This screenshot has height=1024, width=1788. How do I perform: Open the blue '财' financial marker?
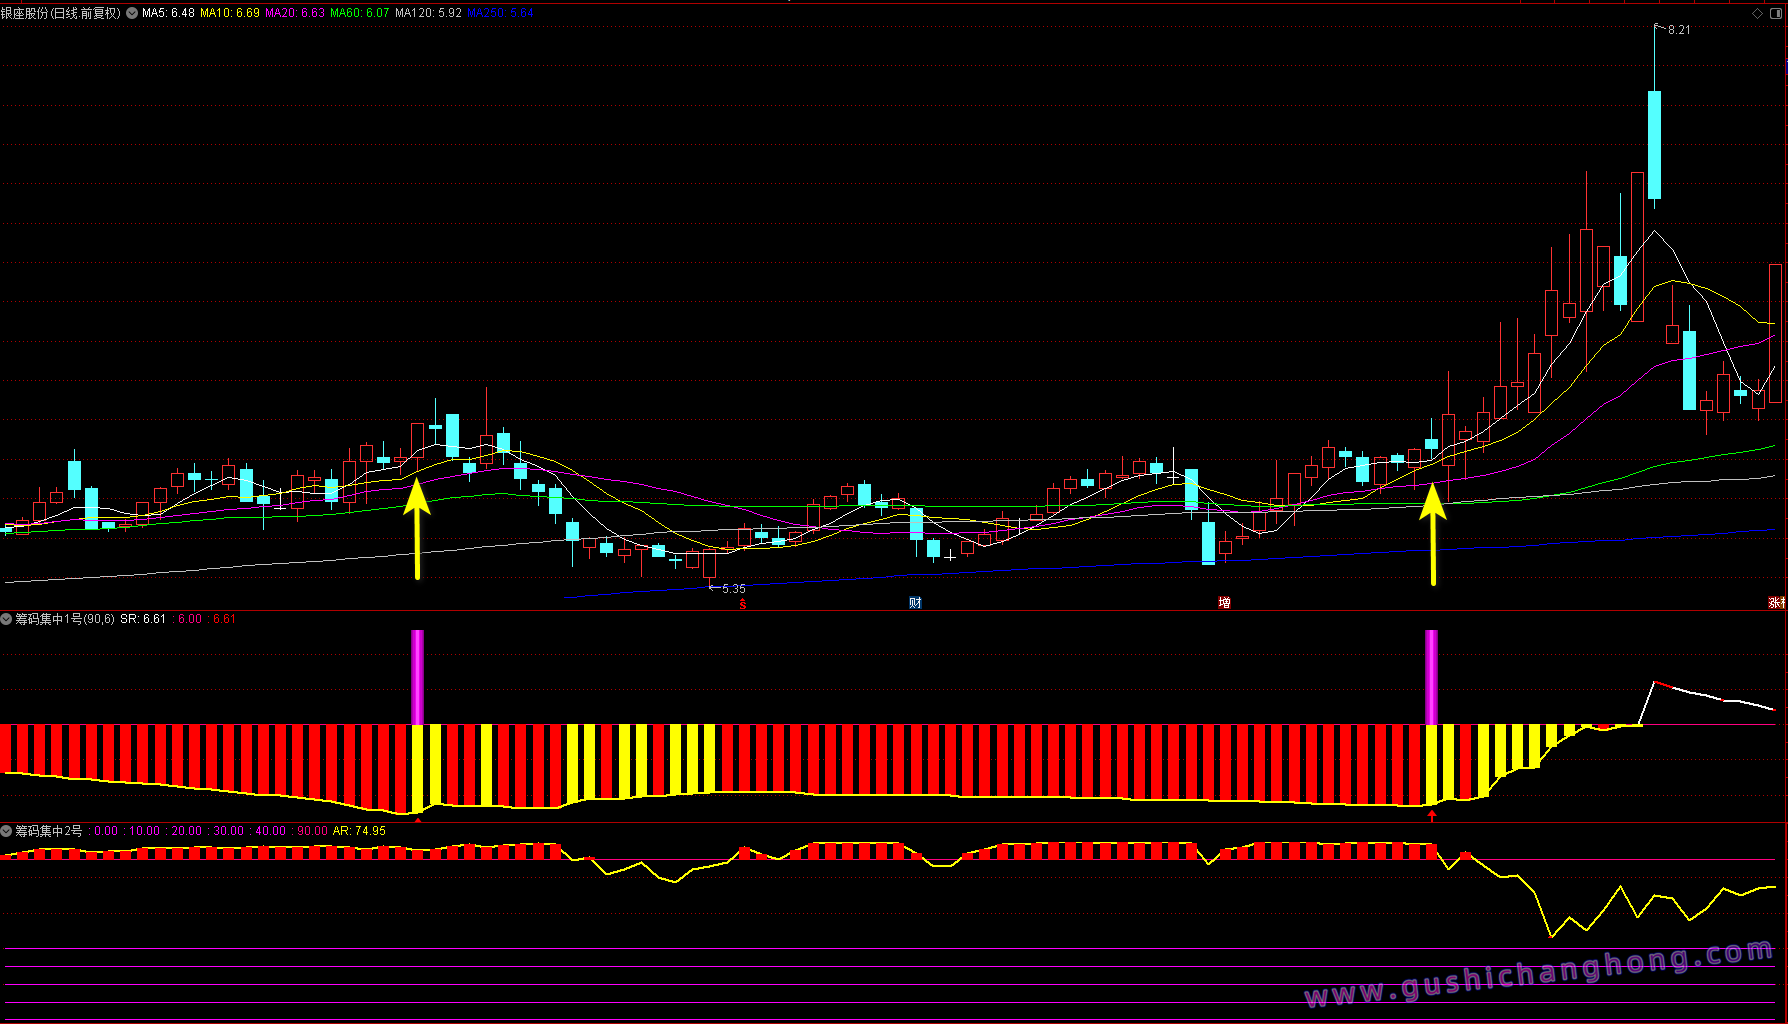(915, 603)
